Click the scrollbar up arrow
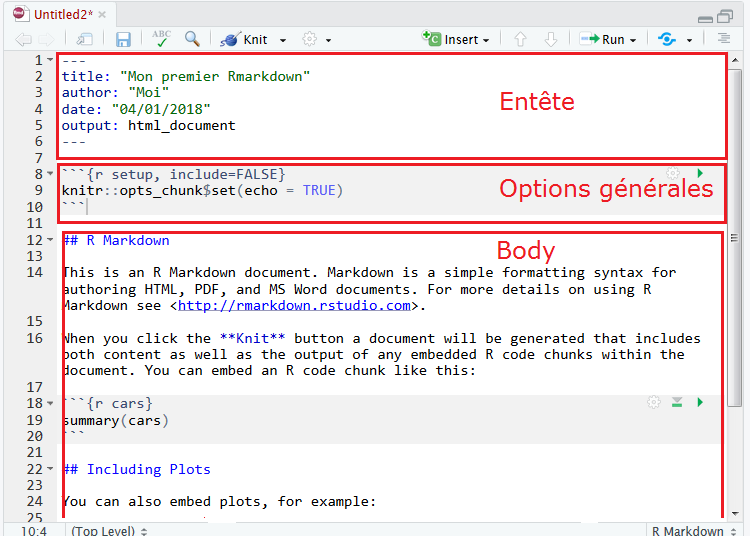This screenshot has height=536, width=750. click(735, 60)
